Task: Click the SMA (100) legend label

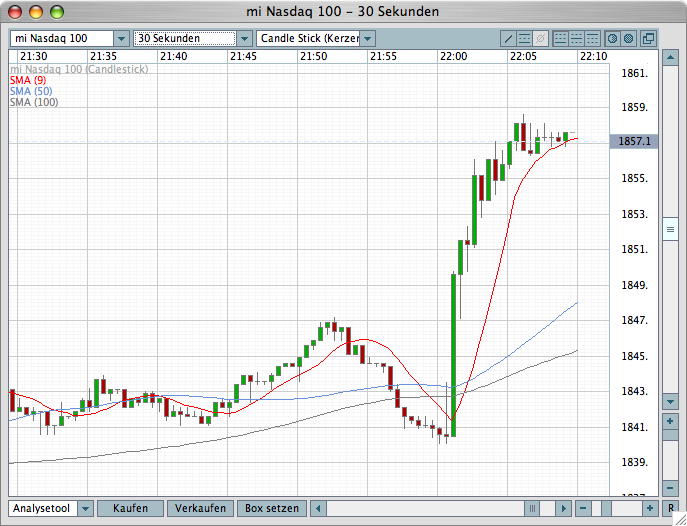Action: click(x=34, y=102)
